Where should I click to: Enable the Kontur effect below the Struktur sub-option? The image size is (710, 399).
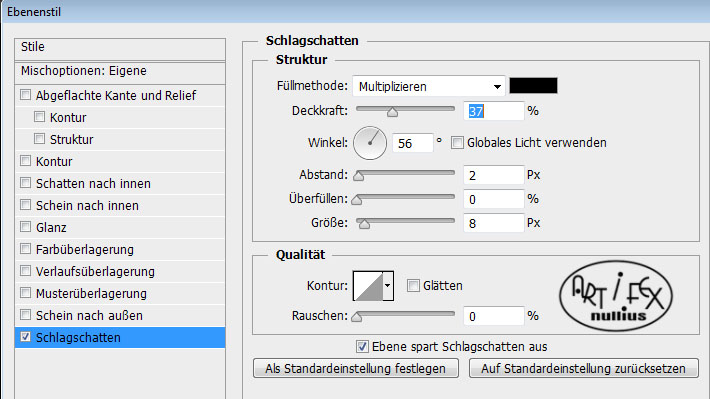click(x=26, y=161)
